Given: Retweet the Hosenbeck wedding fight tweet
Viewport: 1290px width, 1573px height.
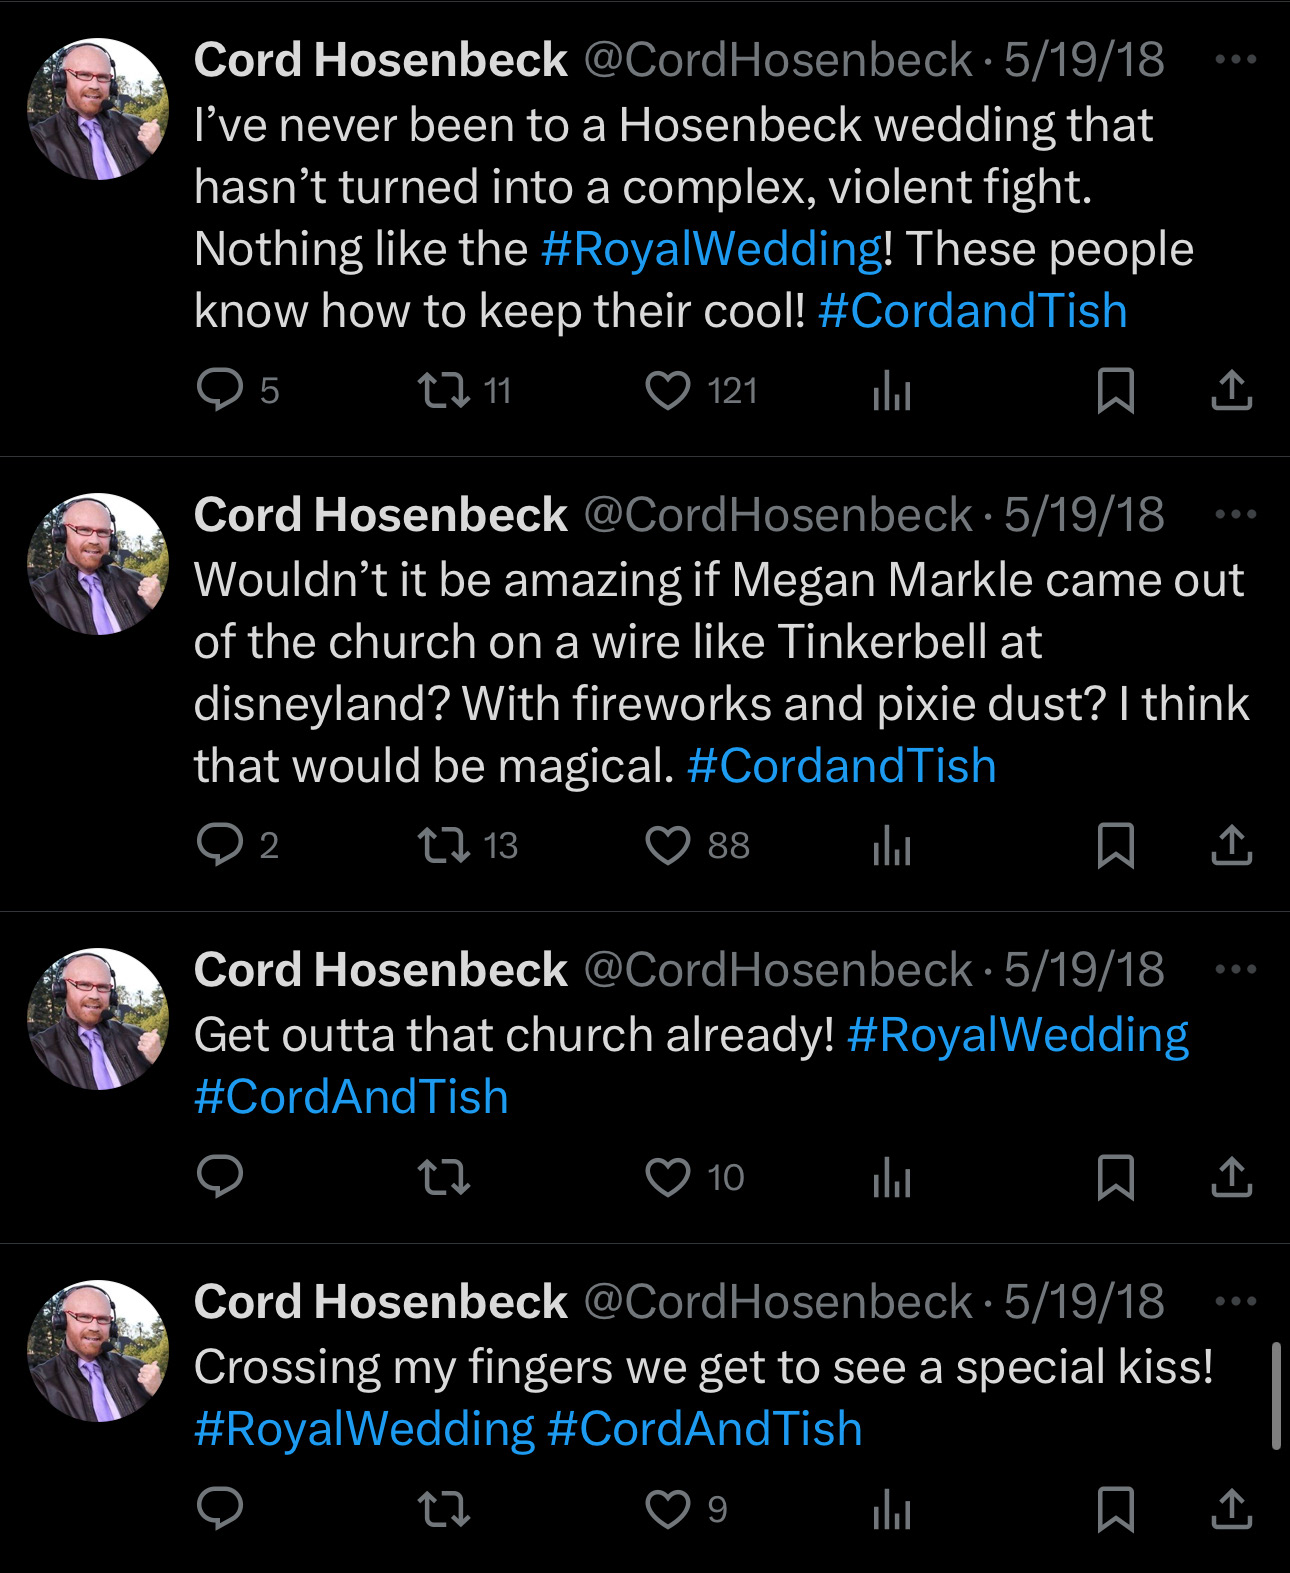Looking at the screenshot, I should click(x=443, y=390).
